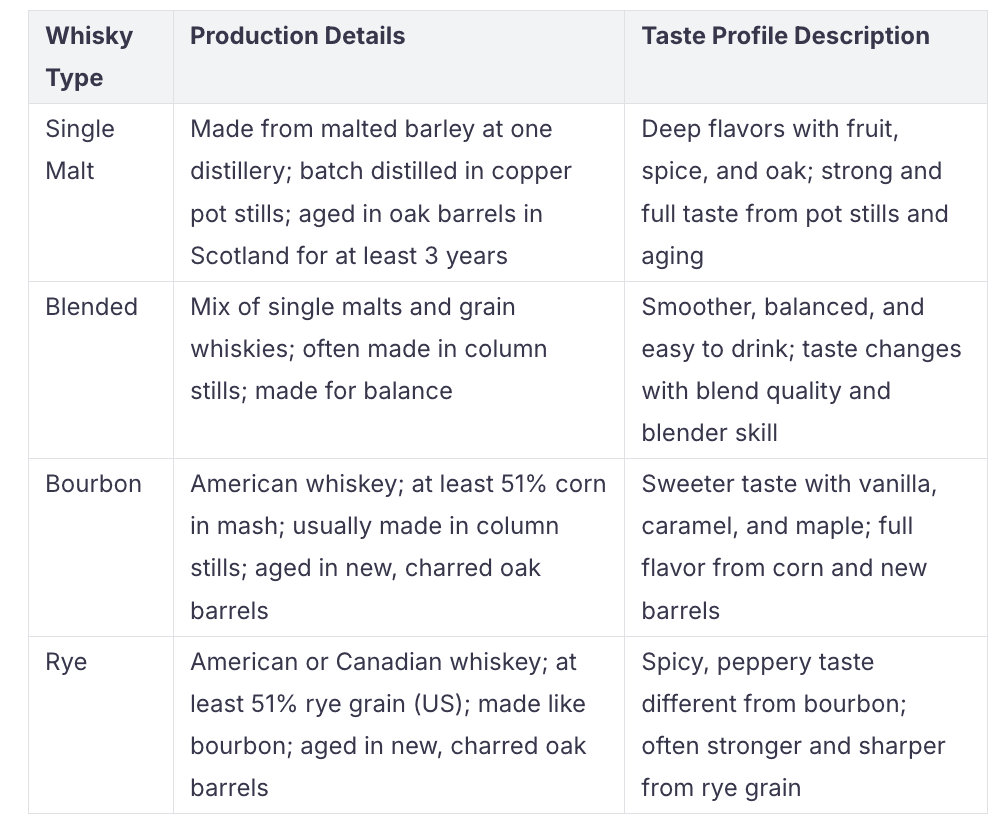Click Single Malt taste profile cell
Screen dimensions: 1000x824
tap(805, 192)
